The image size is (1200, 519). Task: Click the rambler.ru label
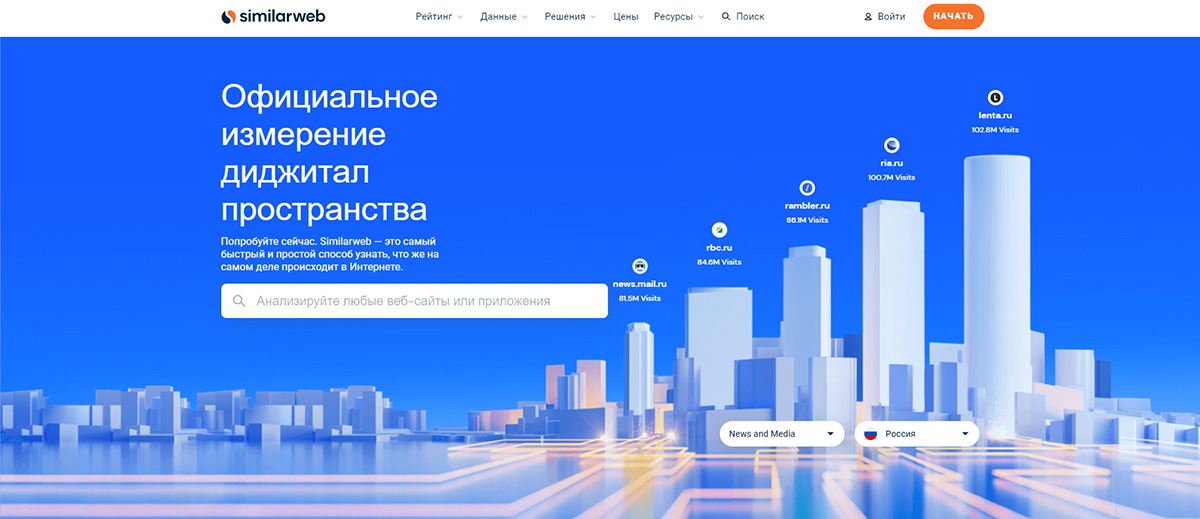click(x=807, y=206)
